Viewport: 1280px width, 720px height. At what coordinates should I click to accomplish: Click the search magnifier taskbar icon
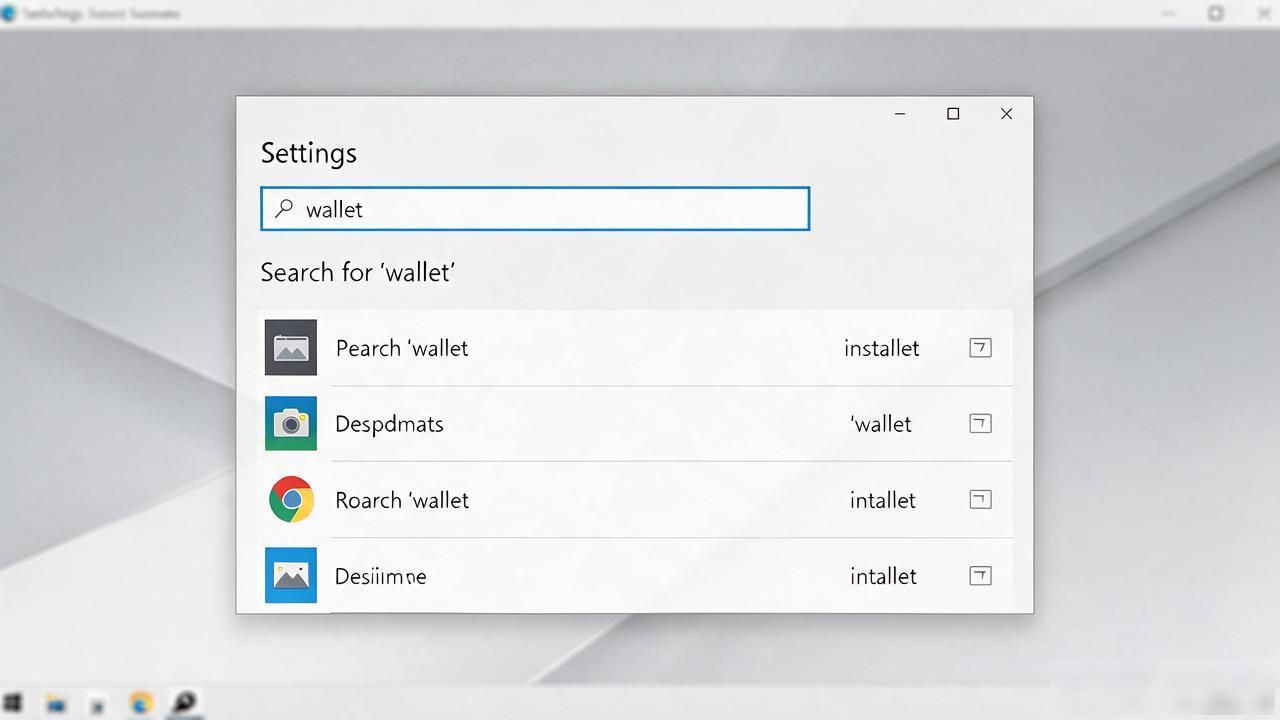coord(184,703)
